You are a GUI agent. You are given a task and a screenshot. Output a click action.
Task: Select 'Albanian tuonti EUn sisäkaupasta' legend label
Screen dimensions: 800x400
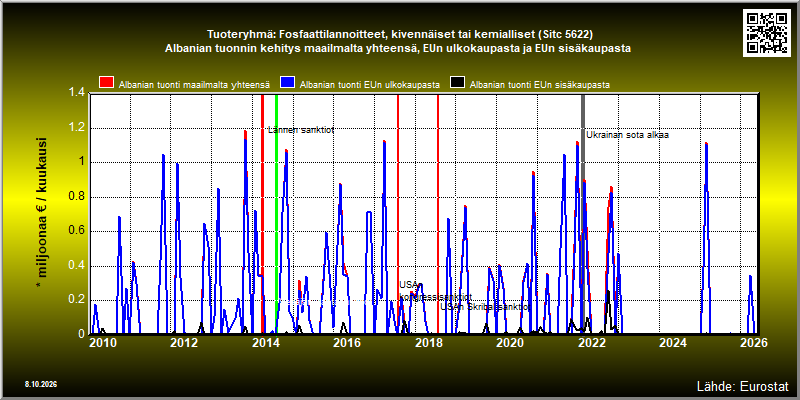[539, 85]
